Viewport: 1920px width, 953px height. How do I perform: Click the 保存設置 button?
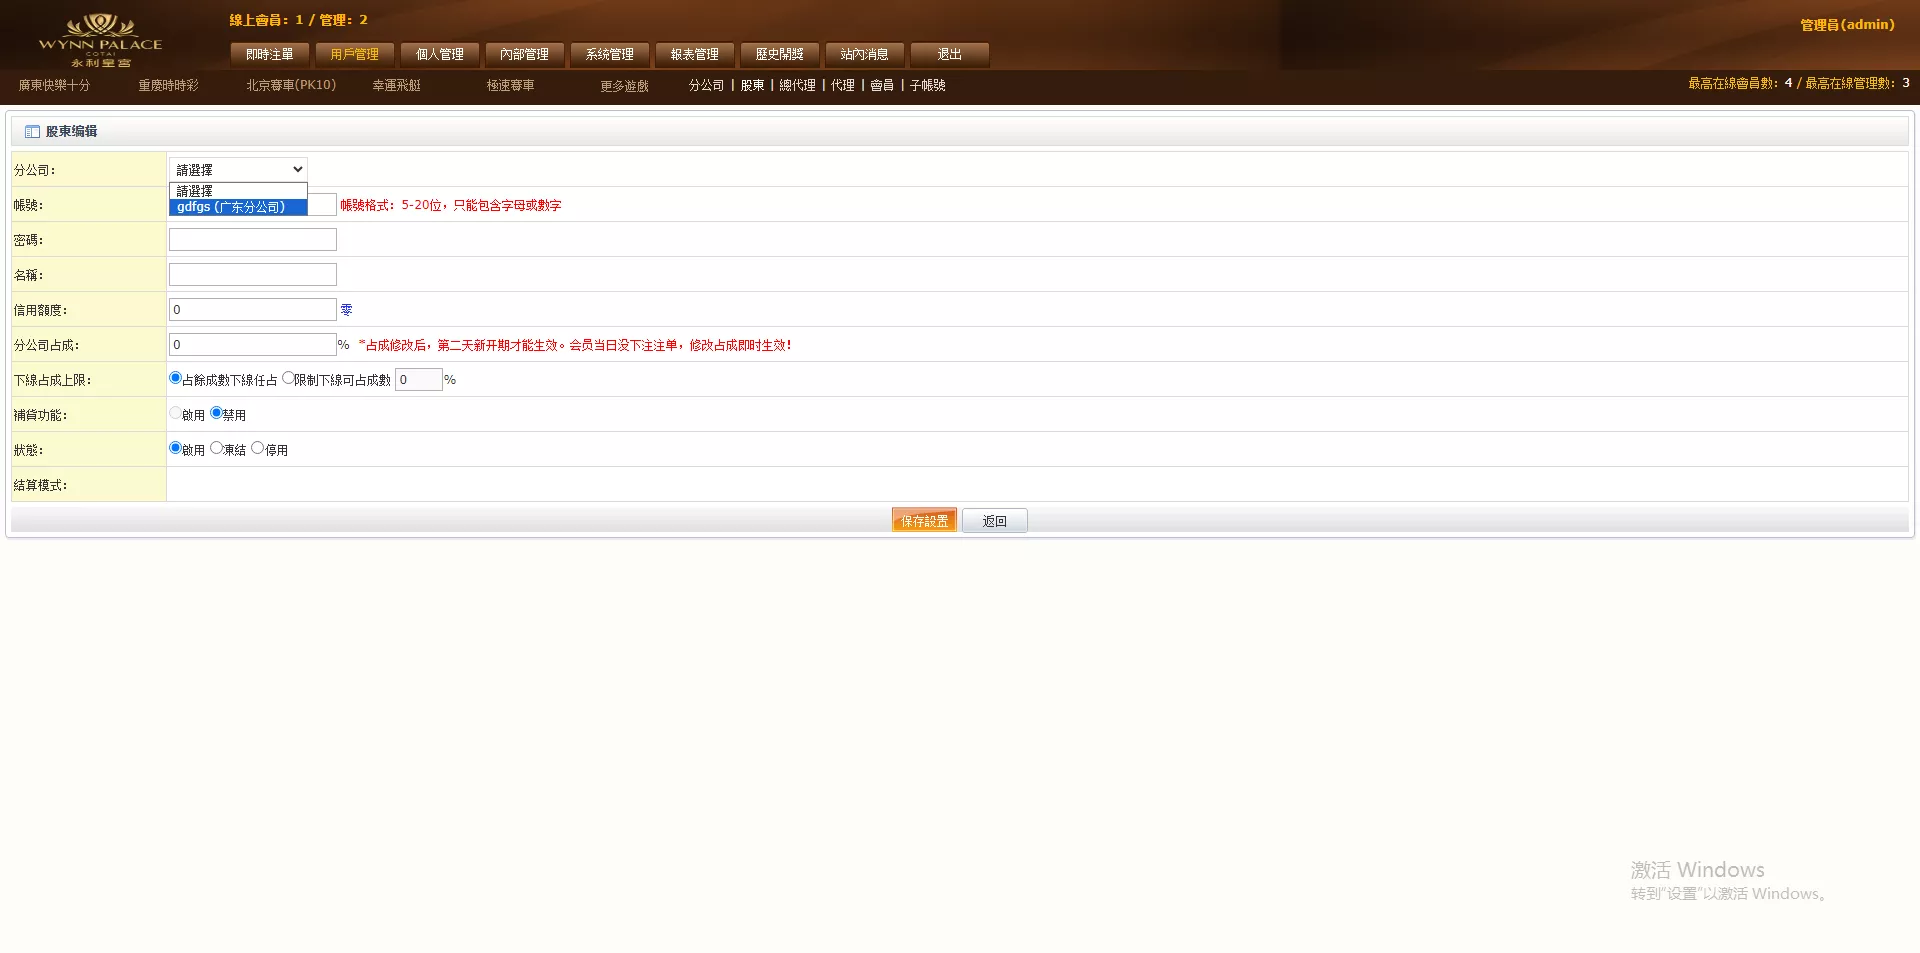pos(924,521)
